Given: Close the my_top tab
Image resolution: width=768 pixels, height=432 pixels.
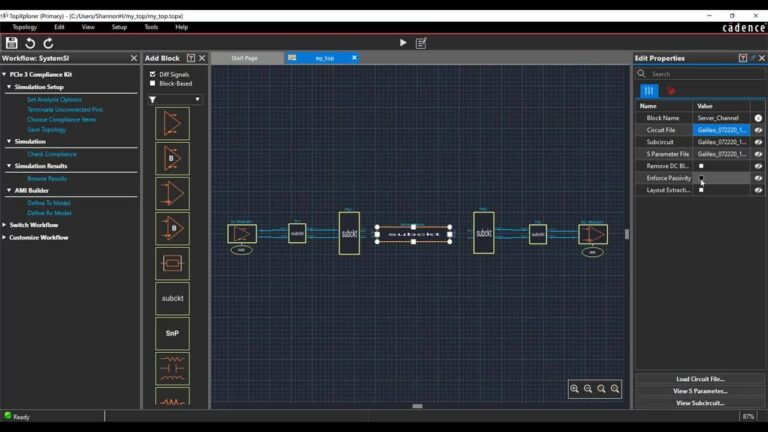Looking at the screenshot, I should (x=354, y=58).
